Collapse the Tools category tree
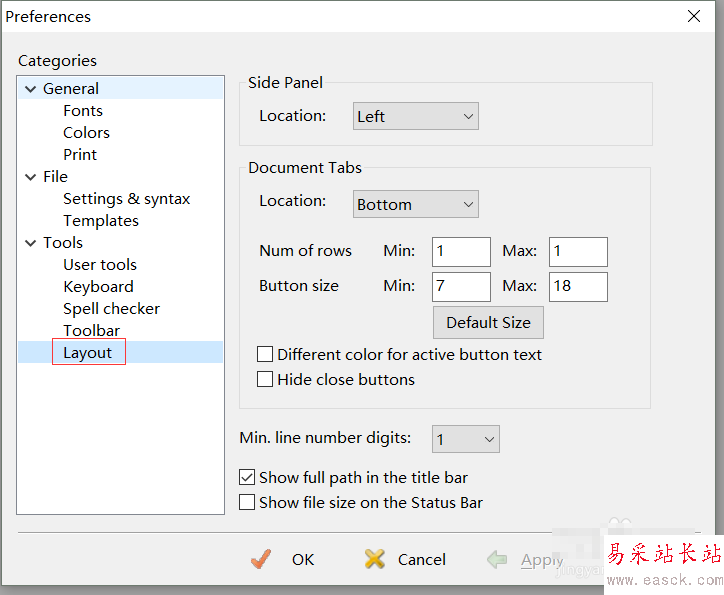Image resolution: width=724 pixels, height=595 pixels. (31, 243)
